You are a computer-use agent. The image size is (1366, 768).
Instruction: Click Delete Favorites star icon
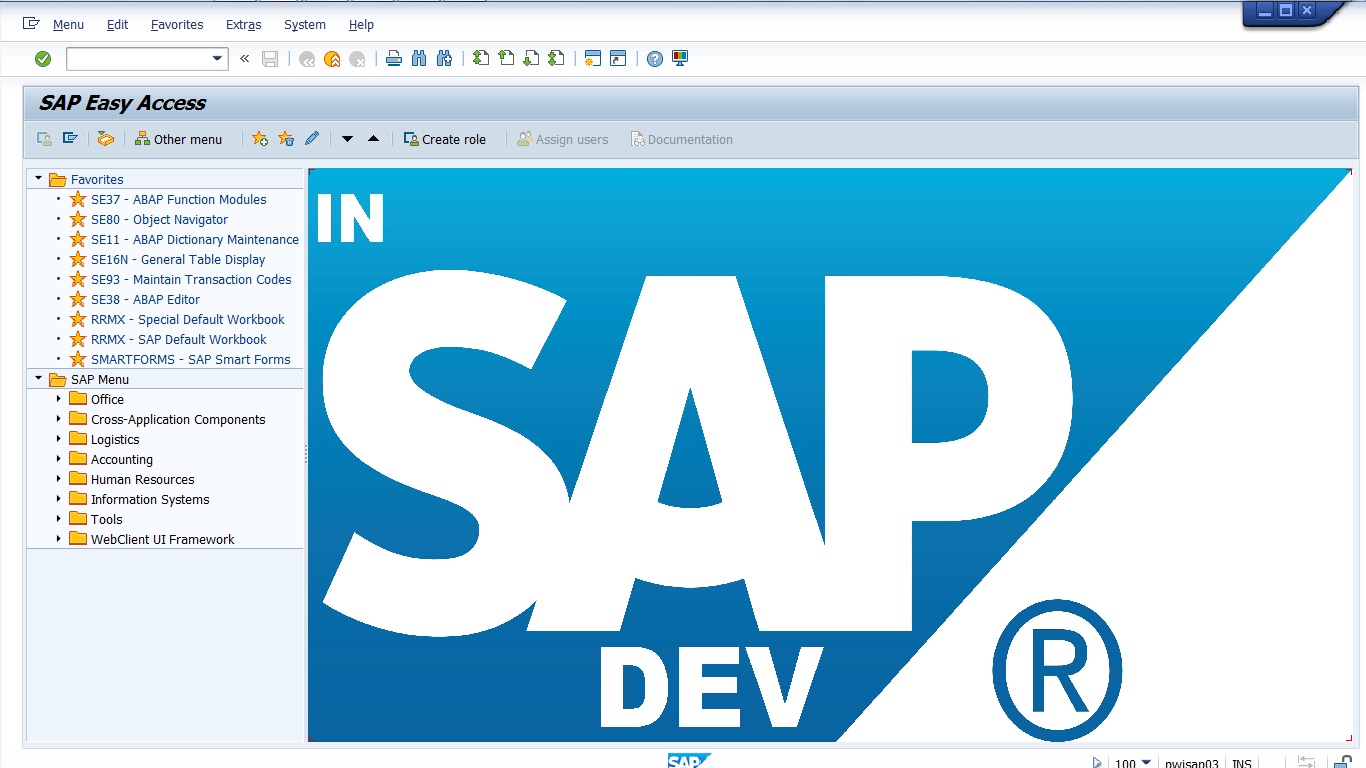coord(286,139)
